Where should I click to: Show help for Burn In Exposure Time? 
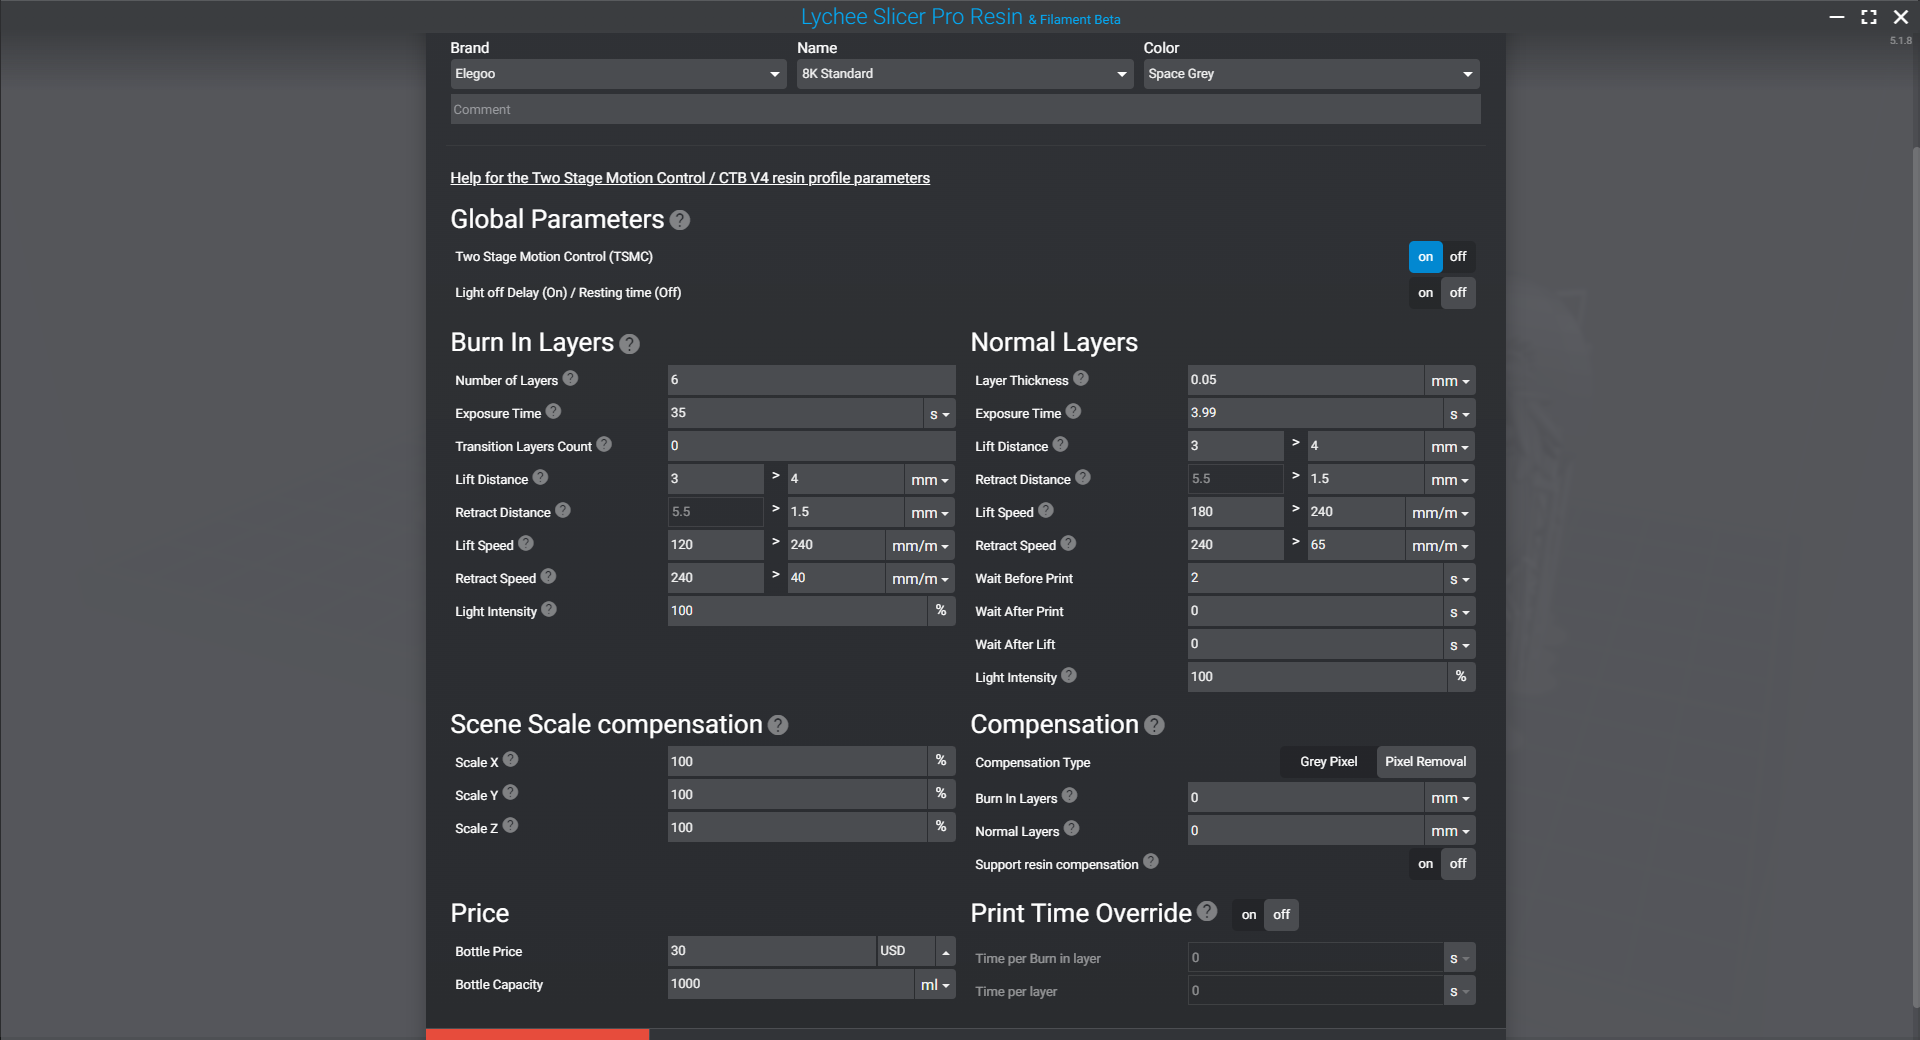(x=553, y=411)
